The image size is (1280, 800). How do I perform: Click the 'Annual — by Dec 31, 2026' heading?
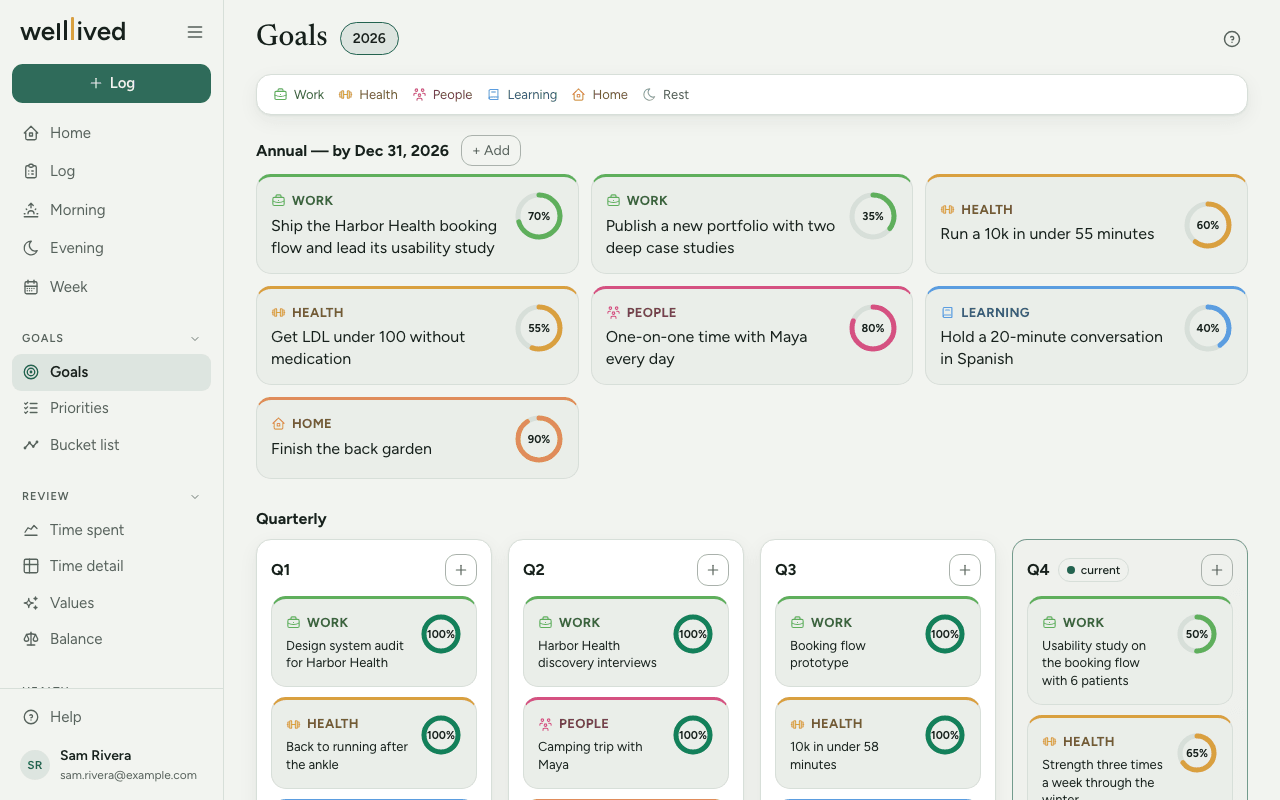coord(352,151)
